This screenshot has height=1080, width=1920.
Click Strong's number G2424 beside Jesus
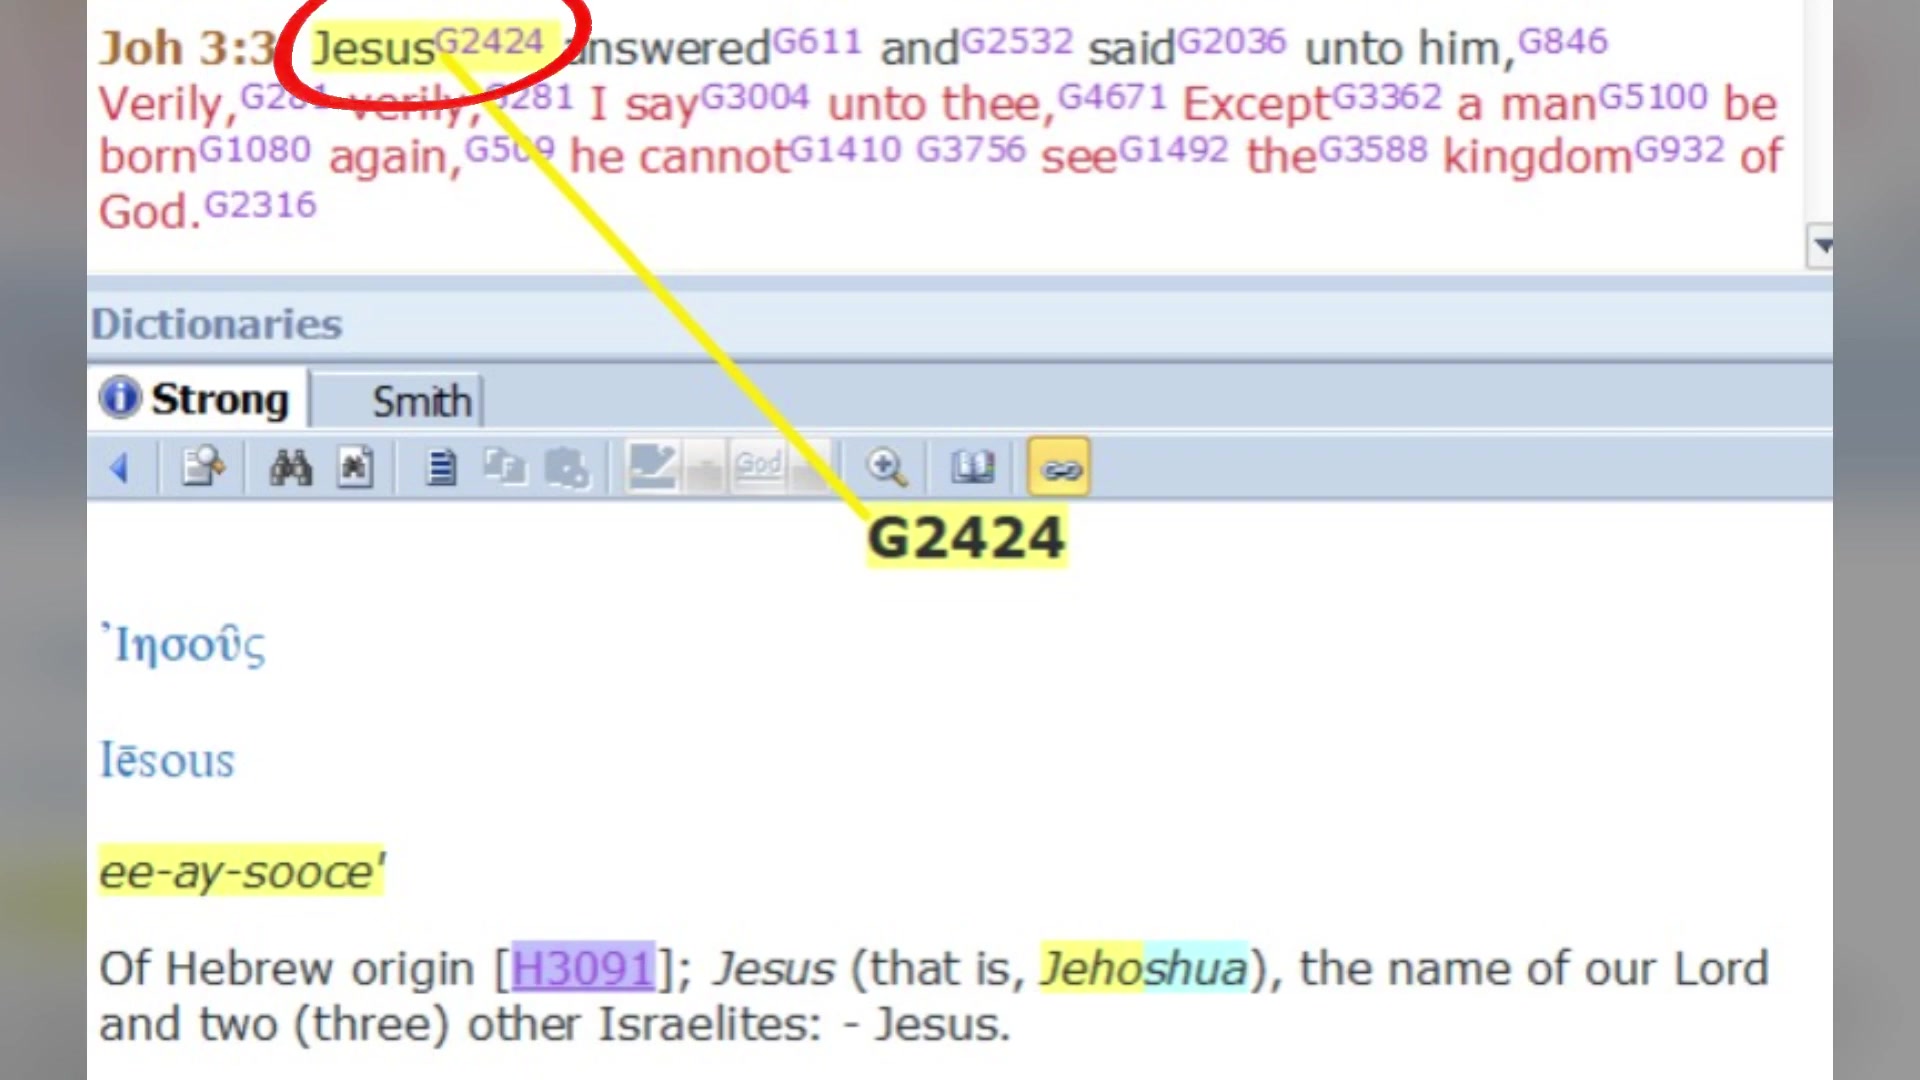[490, 42]
